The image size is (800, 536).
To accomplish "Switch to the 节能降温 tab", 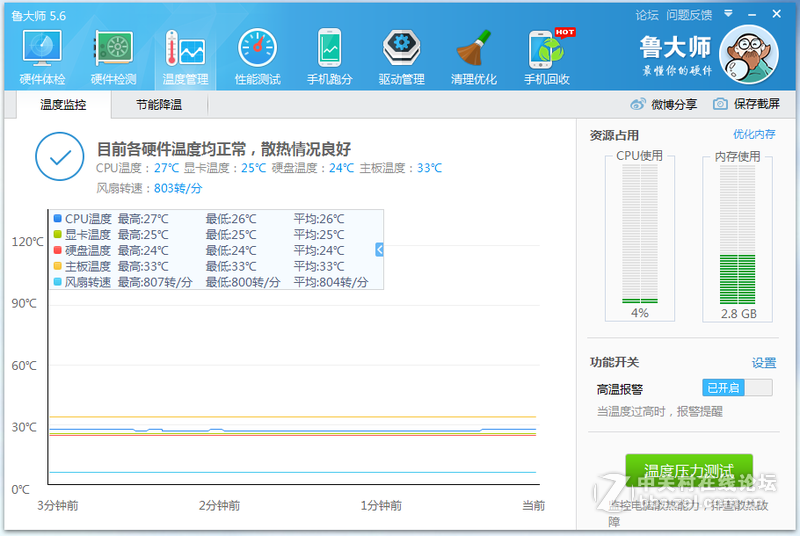I will pyautogui.click(x=159, y=105).
